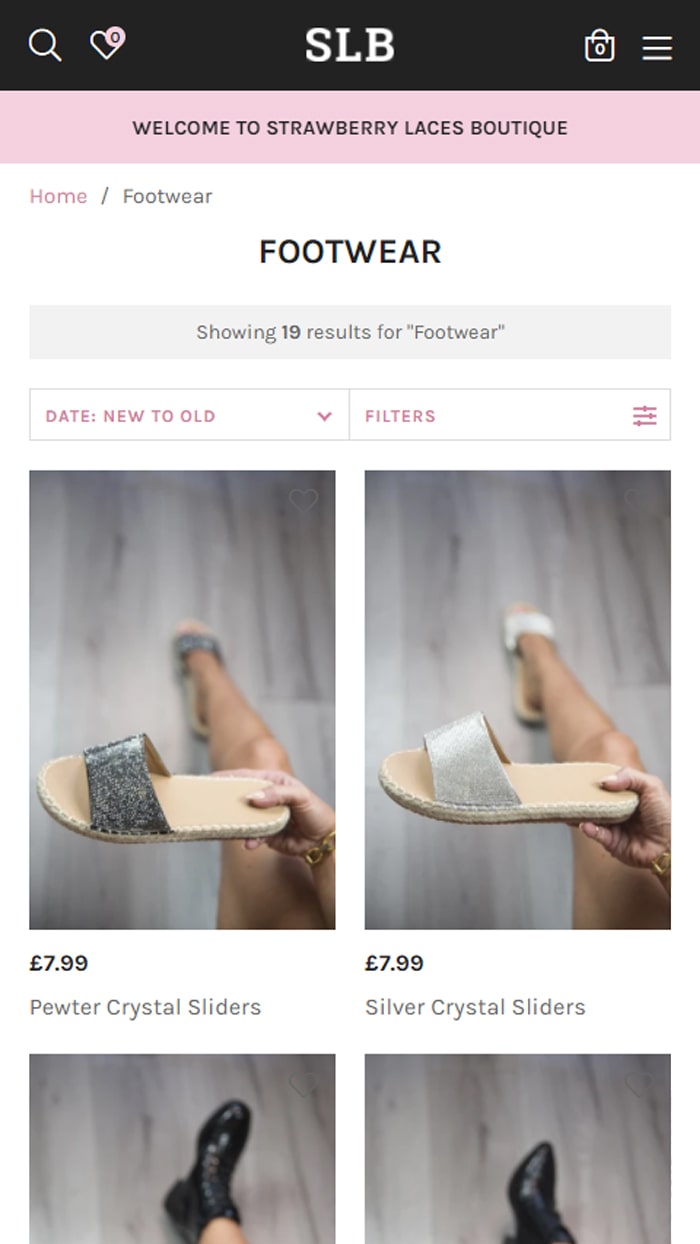Open the wishlist heart in header
This screenshot has width=700, height=1244.
pyautogui.click(x=105, y=45)
